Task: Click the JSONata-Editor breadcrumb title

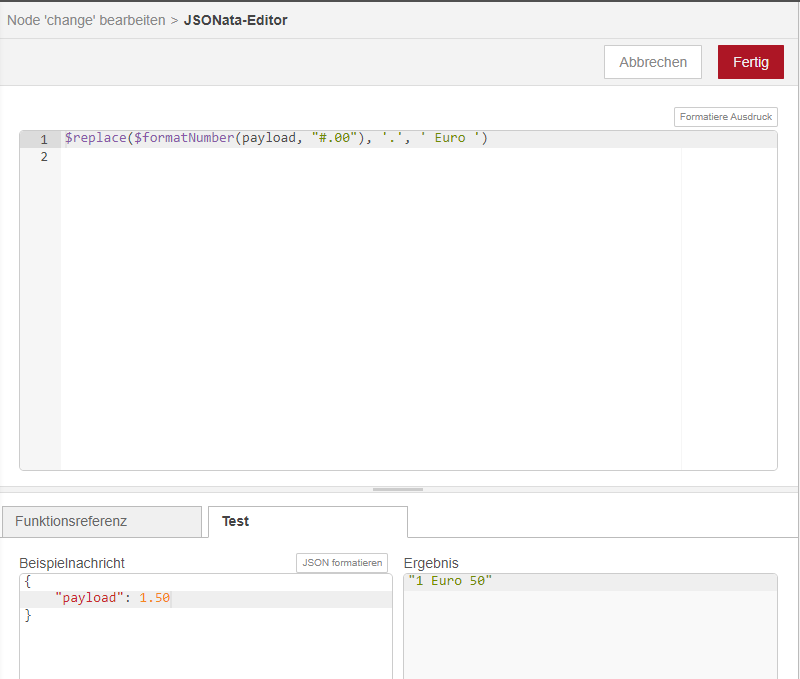Action: coord(235,20)
